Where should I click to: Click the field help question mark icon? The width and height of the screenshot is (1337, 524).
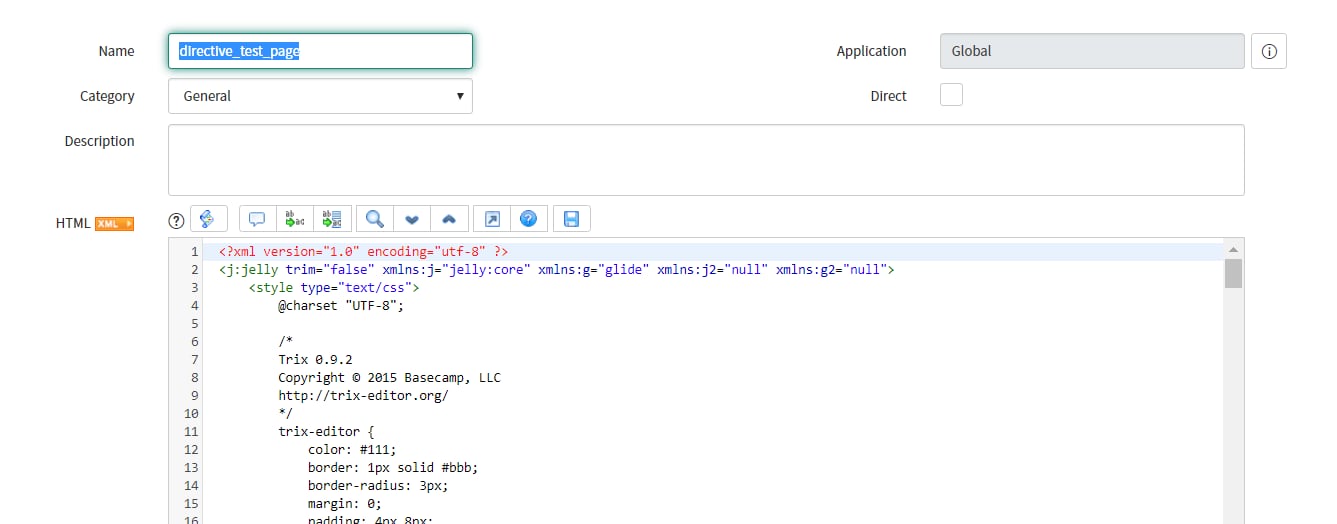click(x=176, y=221)
